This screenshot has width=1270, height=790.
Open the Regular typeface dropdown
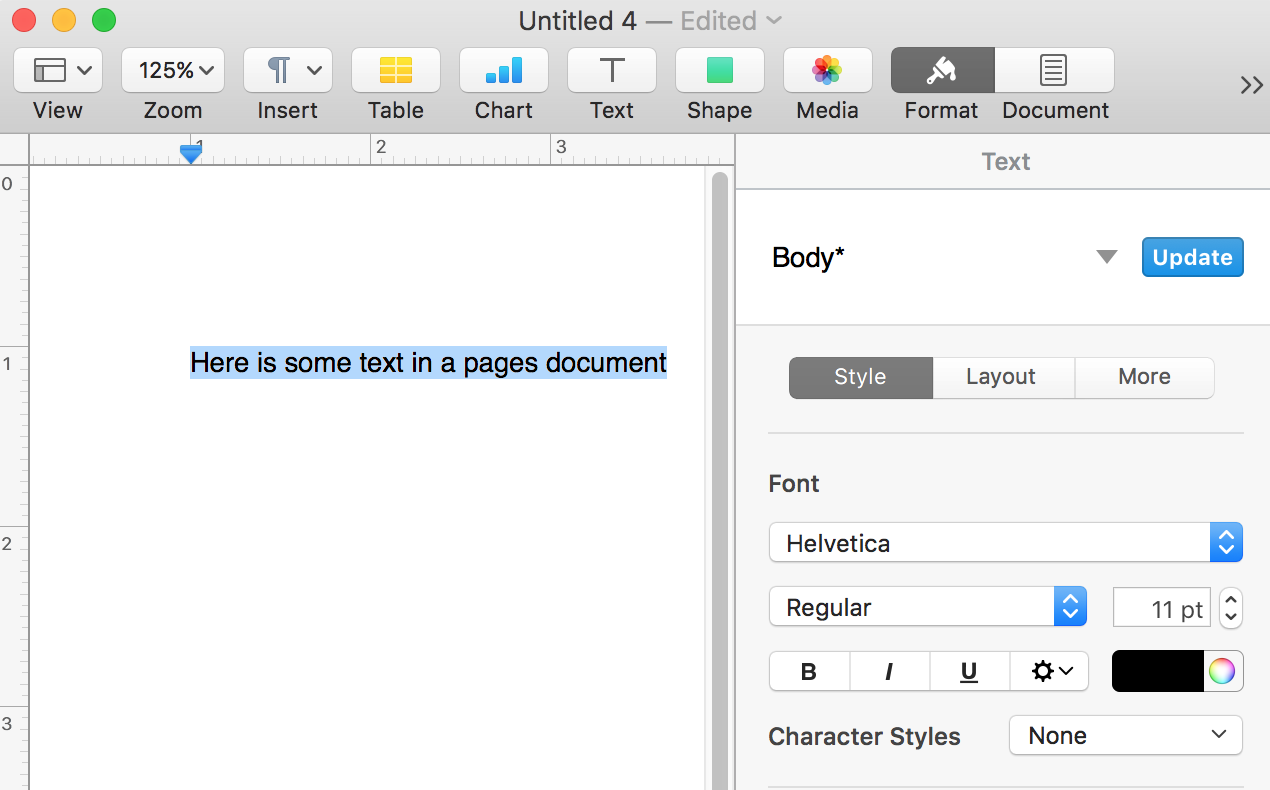click(928, 607)
